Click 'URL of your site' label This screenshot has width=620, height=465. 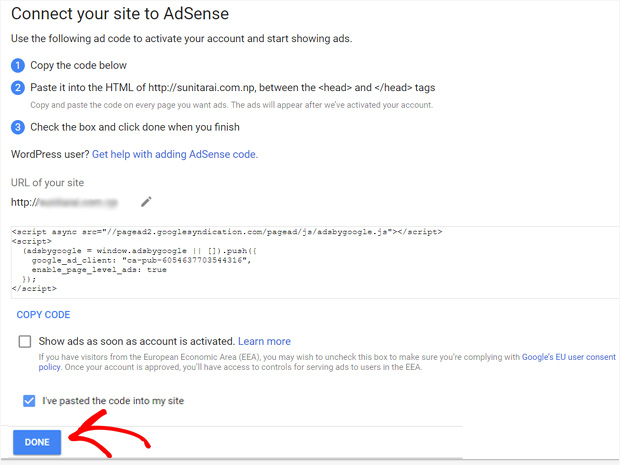[47, 183]
